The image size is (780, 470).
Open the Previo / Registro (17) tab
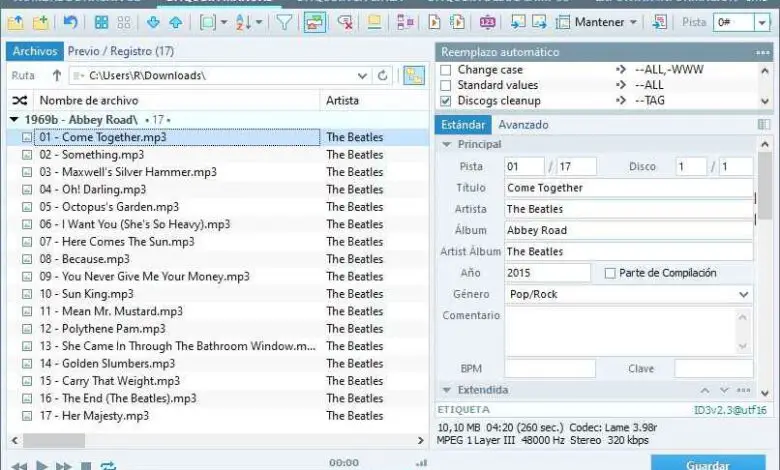point(121,51)
